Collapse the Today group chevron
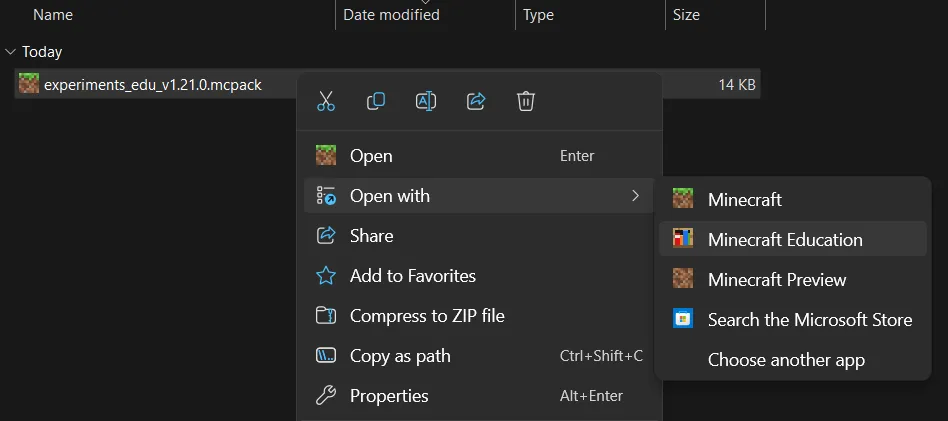Viewport: 948px width, 421px height. click(10, 52)
